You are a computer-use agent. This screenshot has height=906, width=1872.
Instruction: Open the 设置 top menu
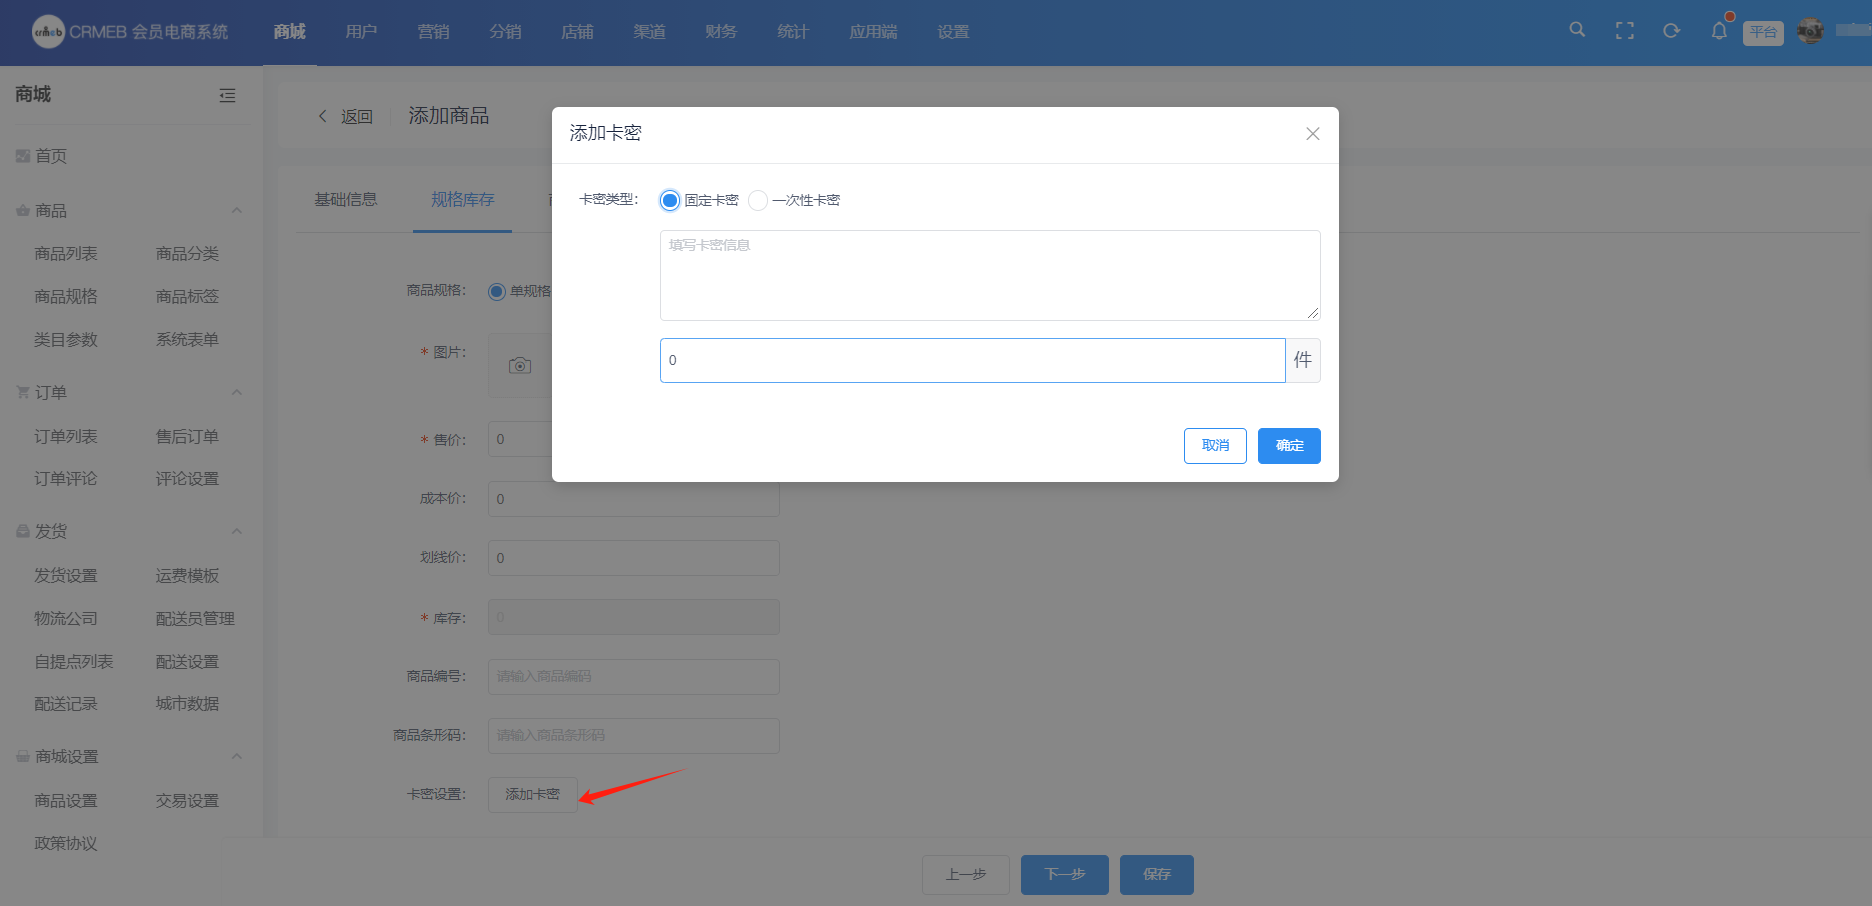click(953, 32)
